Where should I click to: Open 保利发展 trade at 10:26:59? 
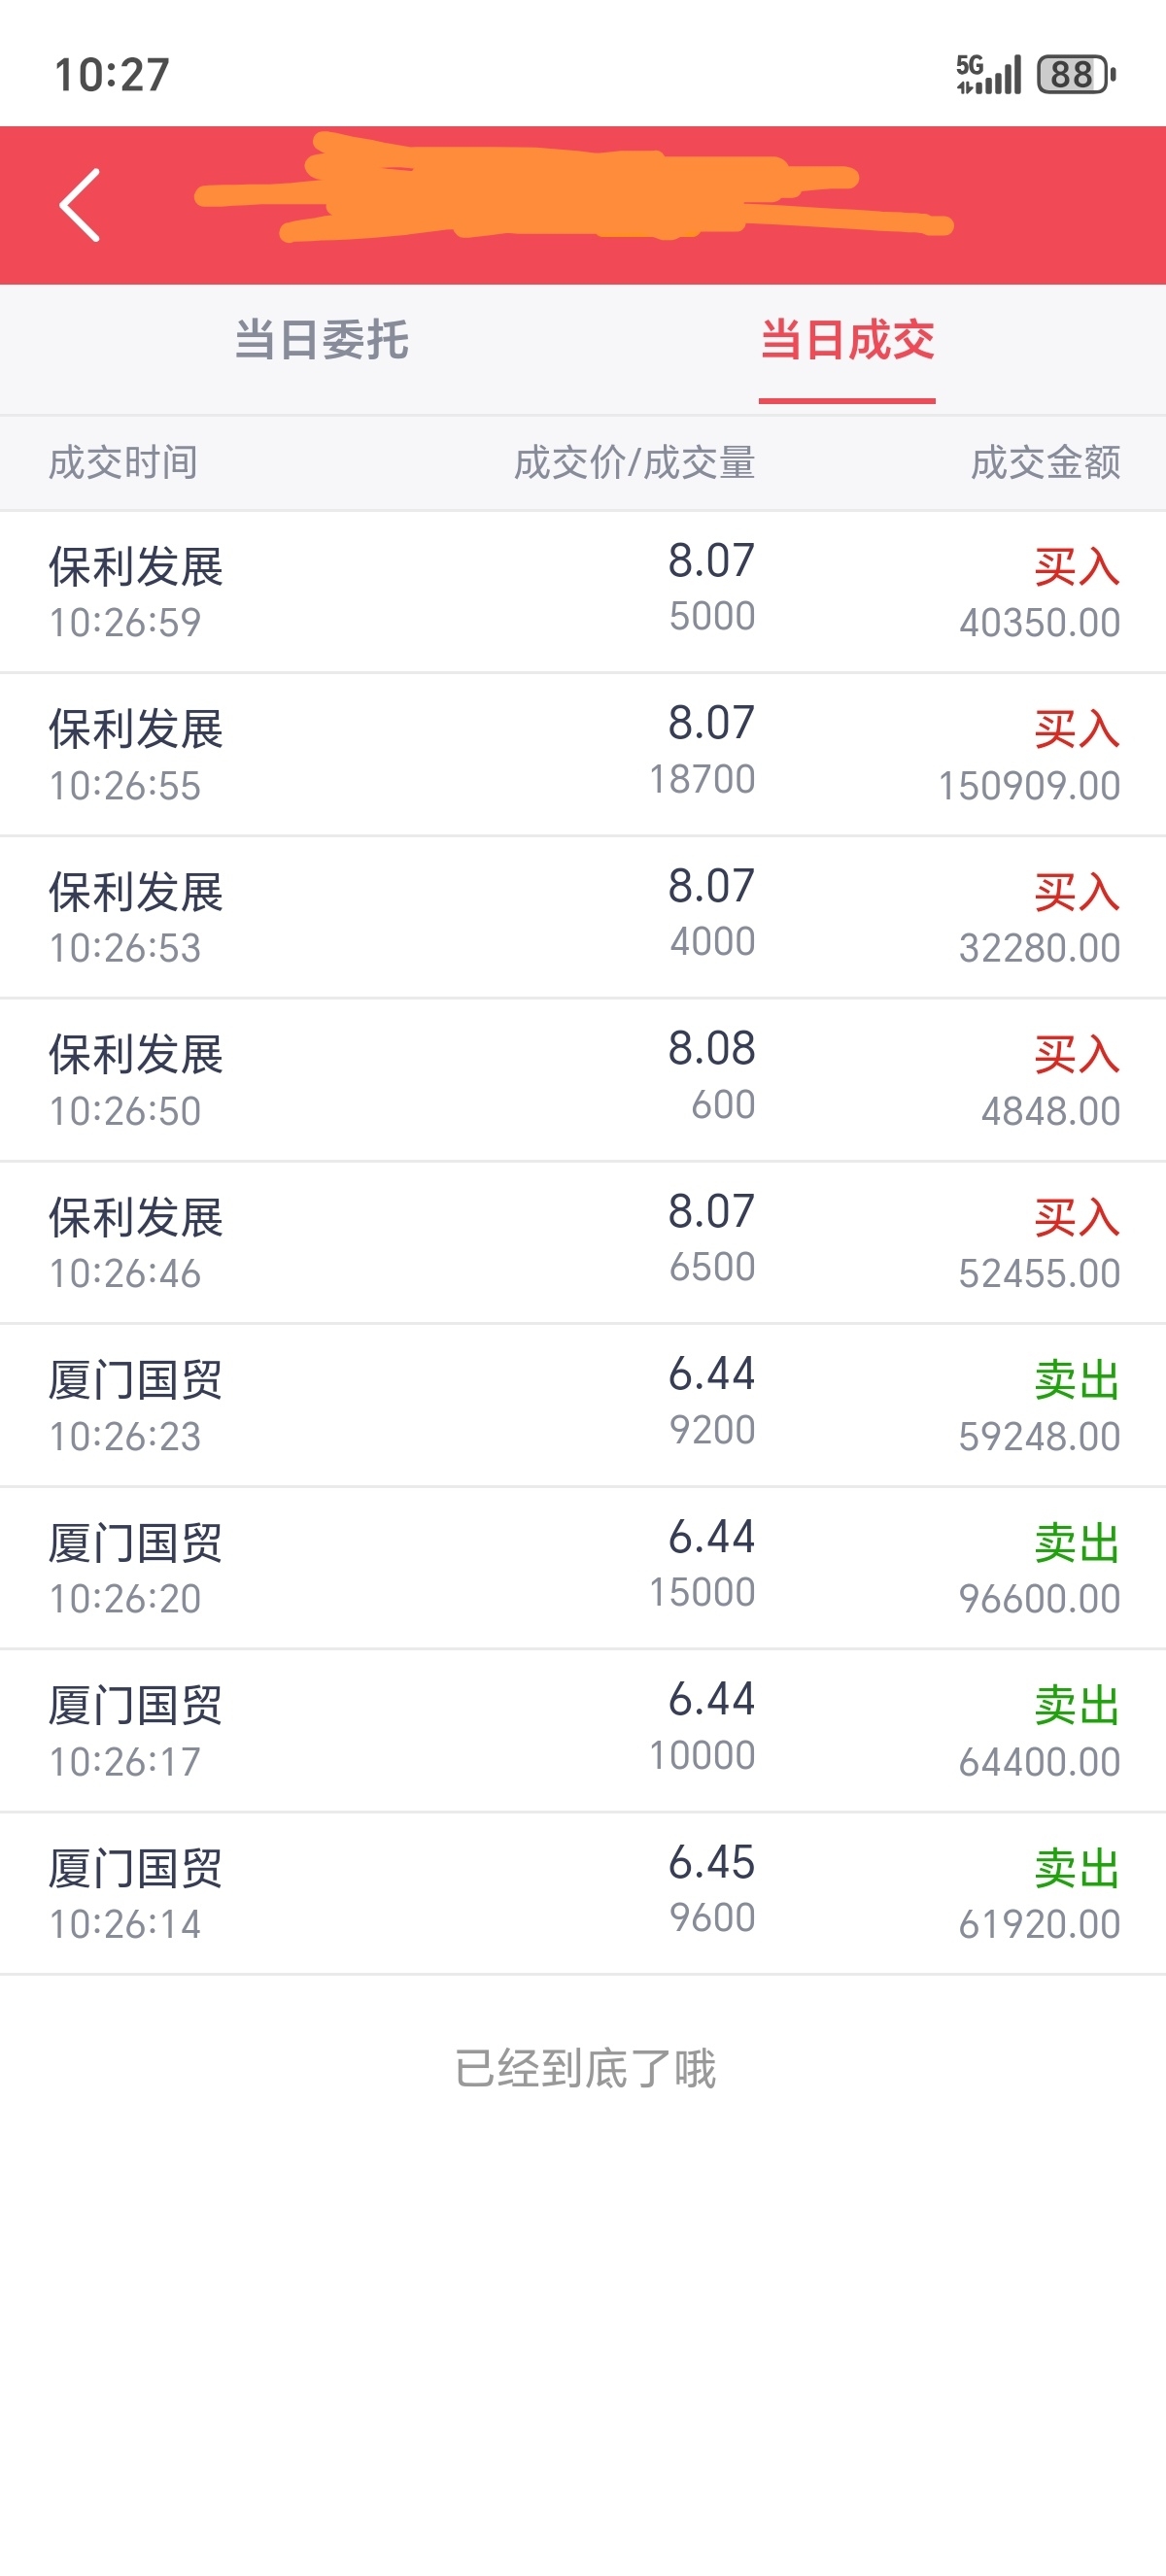583,592
